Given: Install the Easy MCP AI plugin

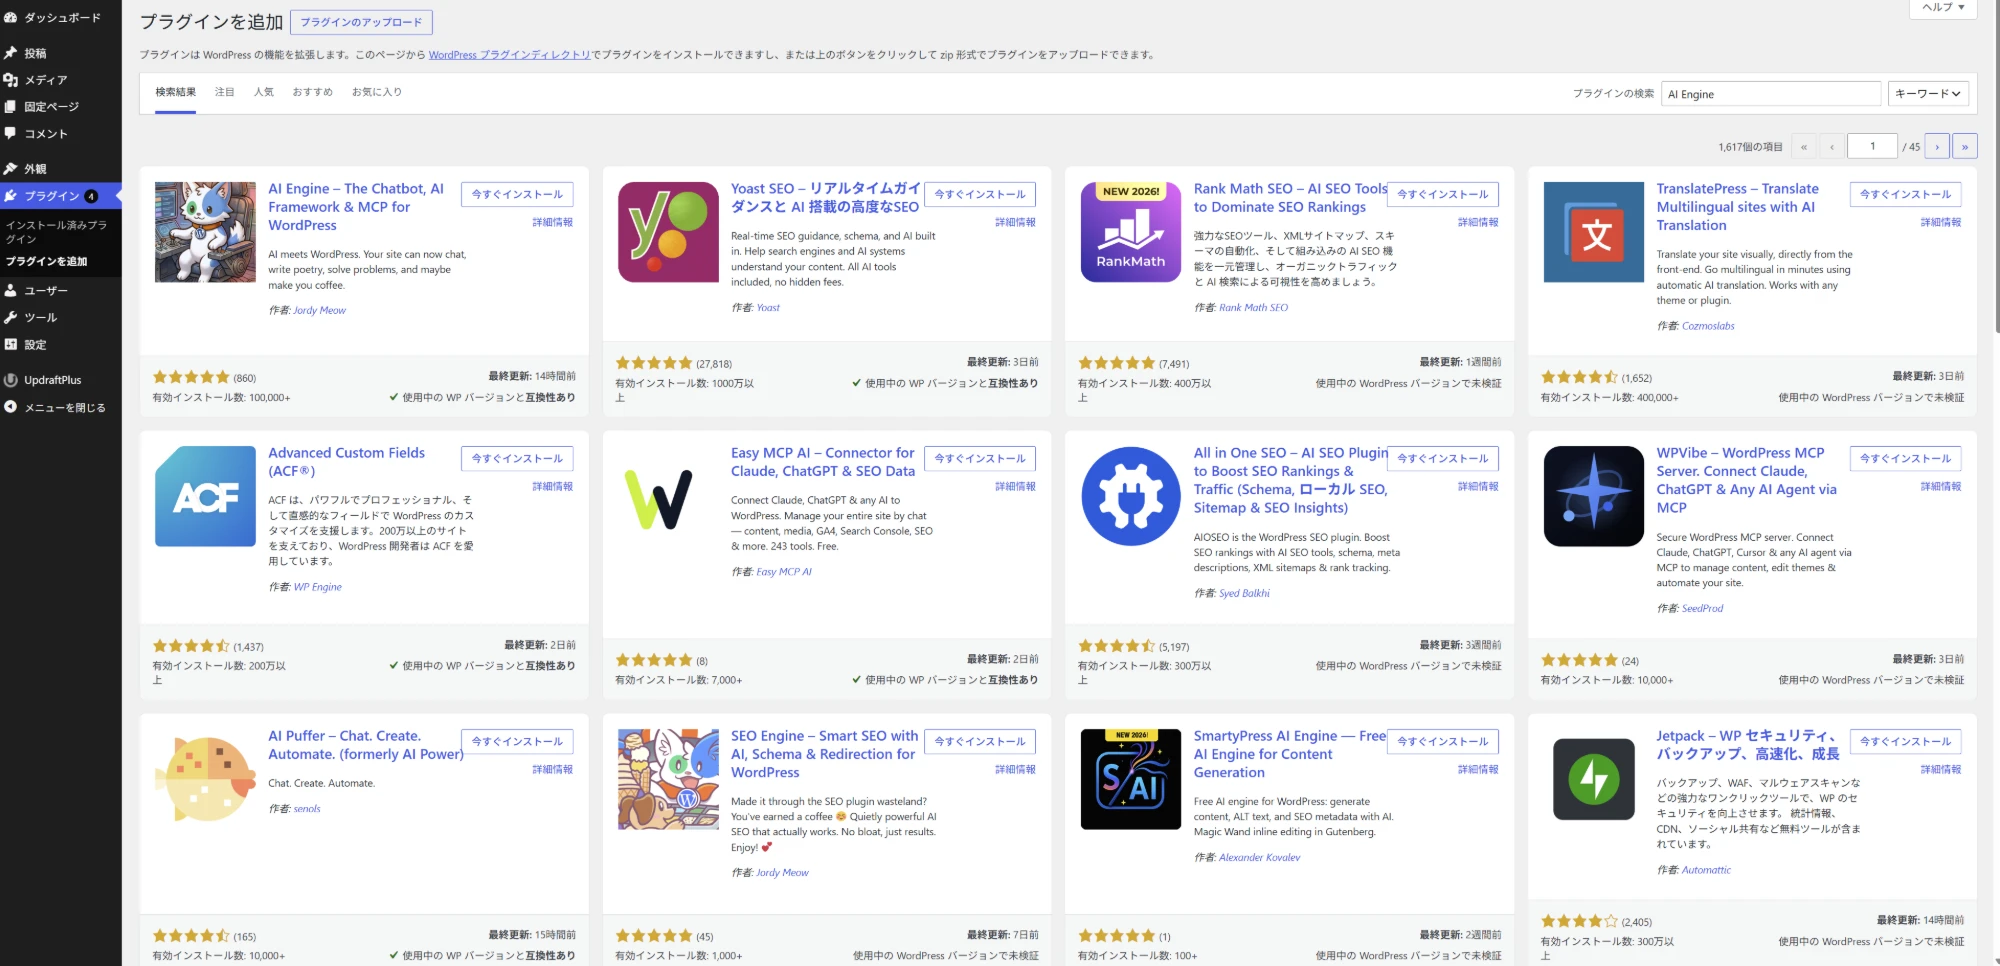Looking at the screenshot, I should pyautogui.click(x=980, y=458).
